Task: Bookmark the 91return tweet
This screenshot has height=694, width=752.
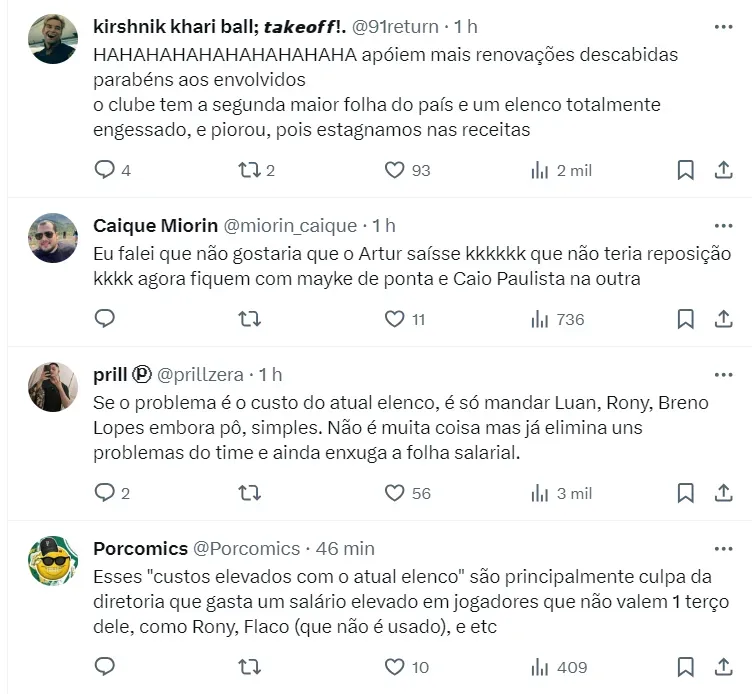Action: pos(685,170)
